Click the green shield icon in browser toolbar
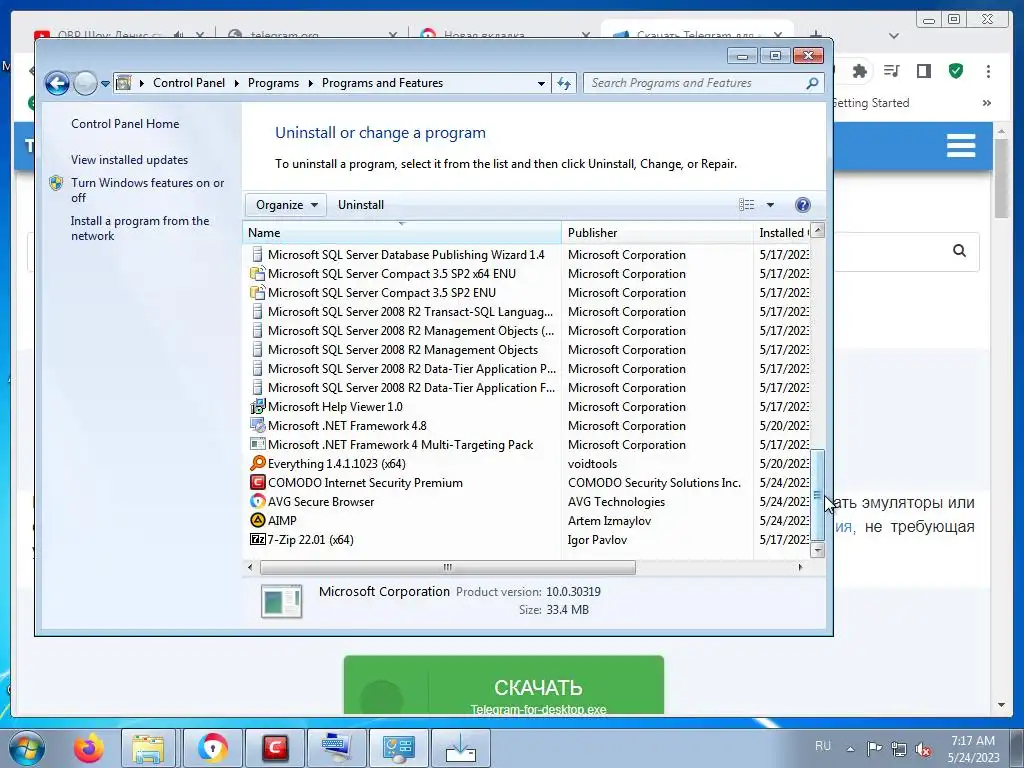This screenshot has width=1024, height=768. tap(956, 71)
